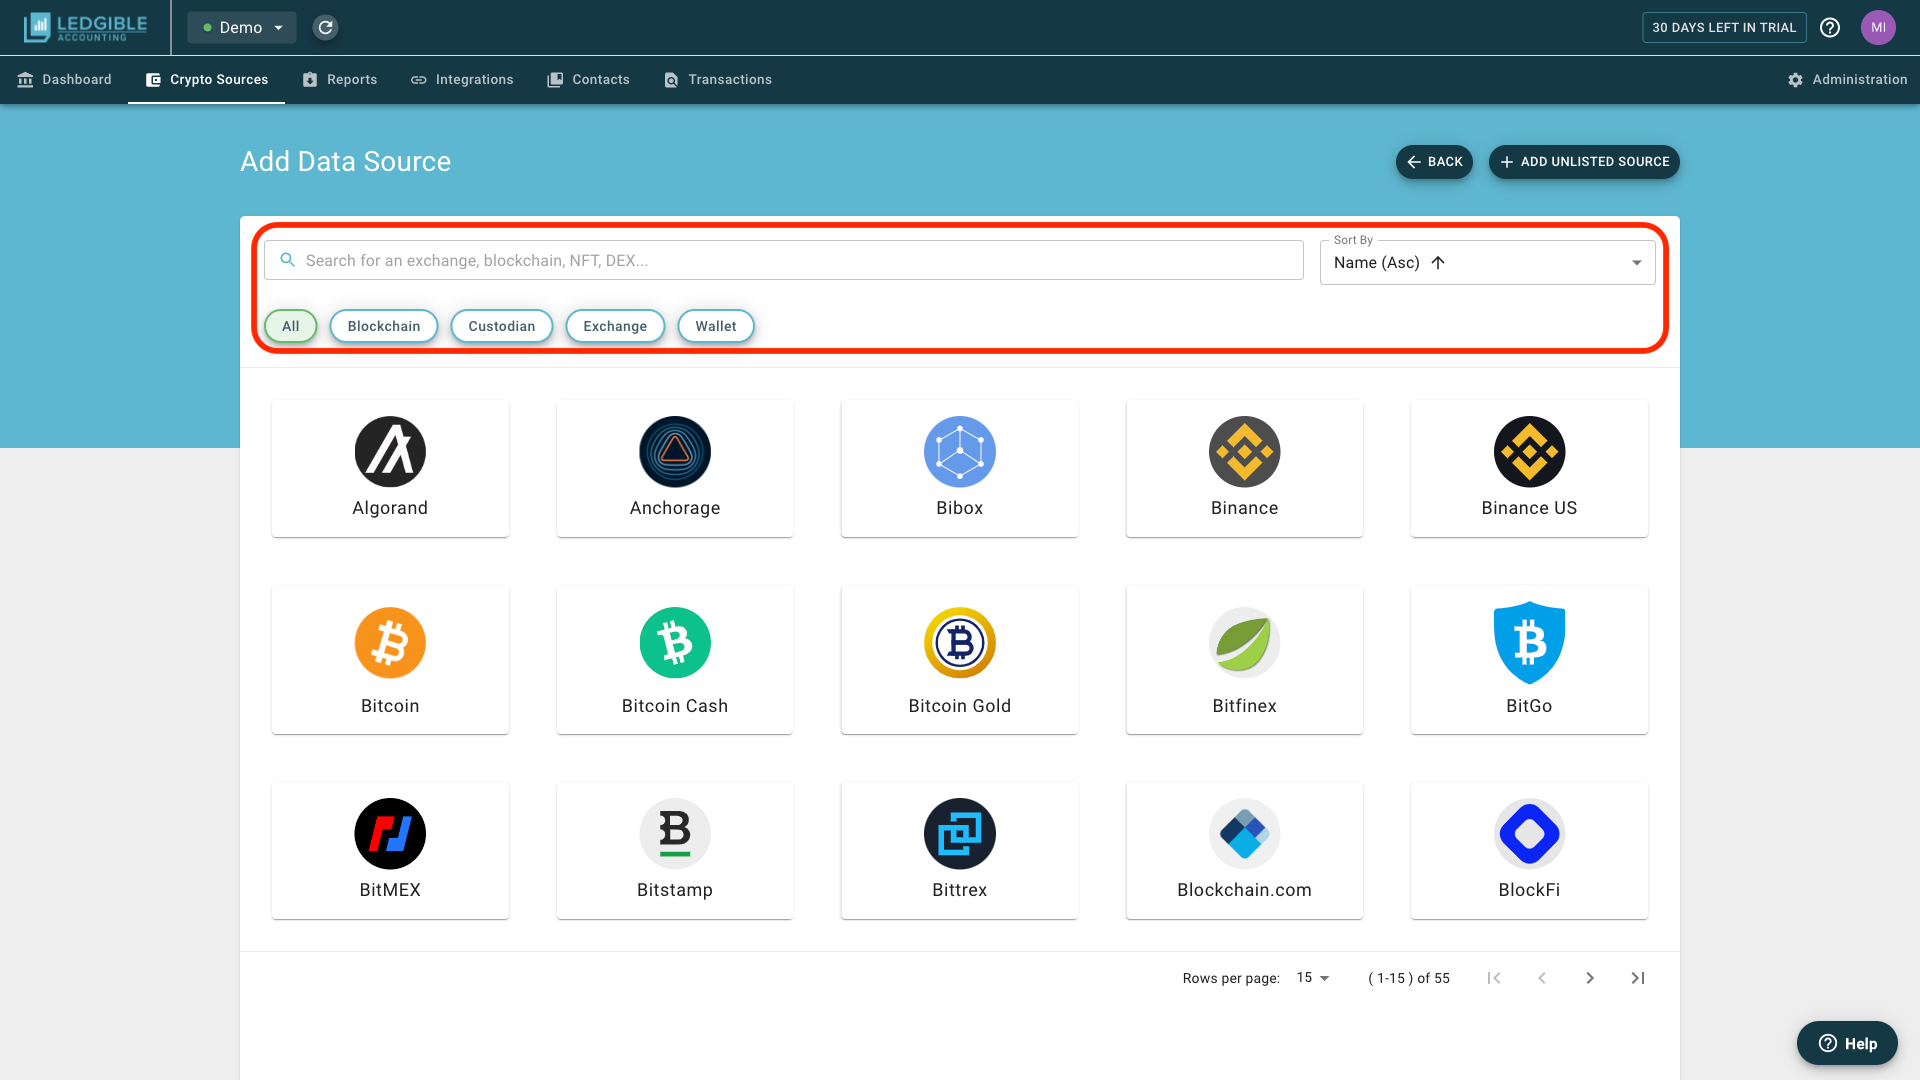1920x1080 pixels.
Task: Click the Bitcoin Gold logo icon
Action: coord(960,643)
